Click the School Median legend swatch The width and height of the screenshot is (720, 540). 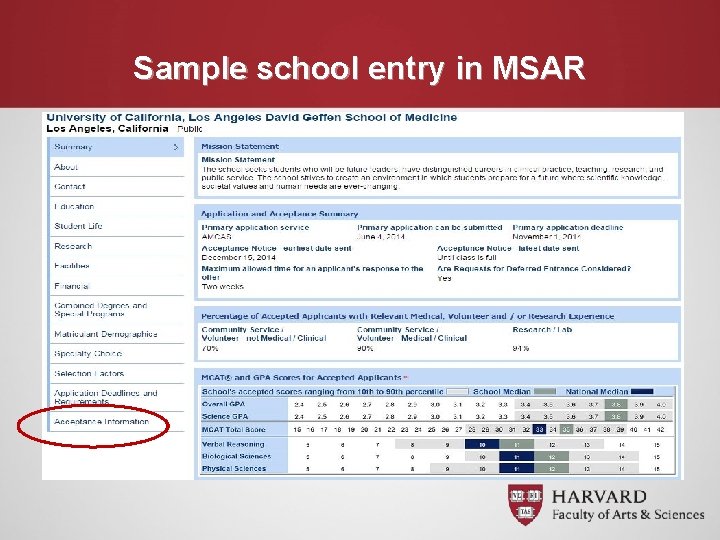(545, 392)
